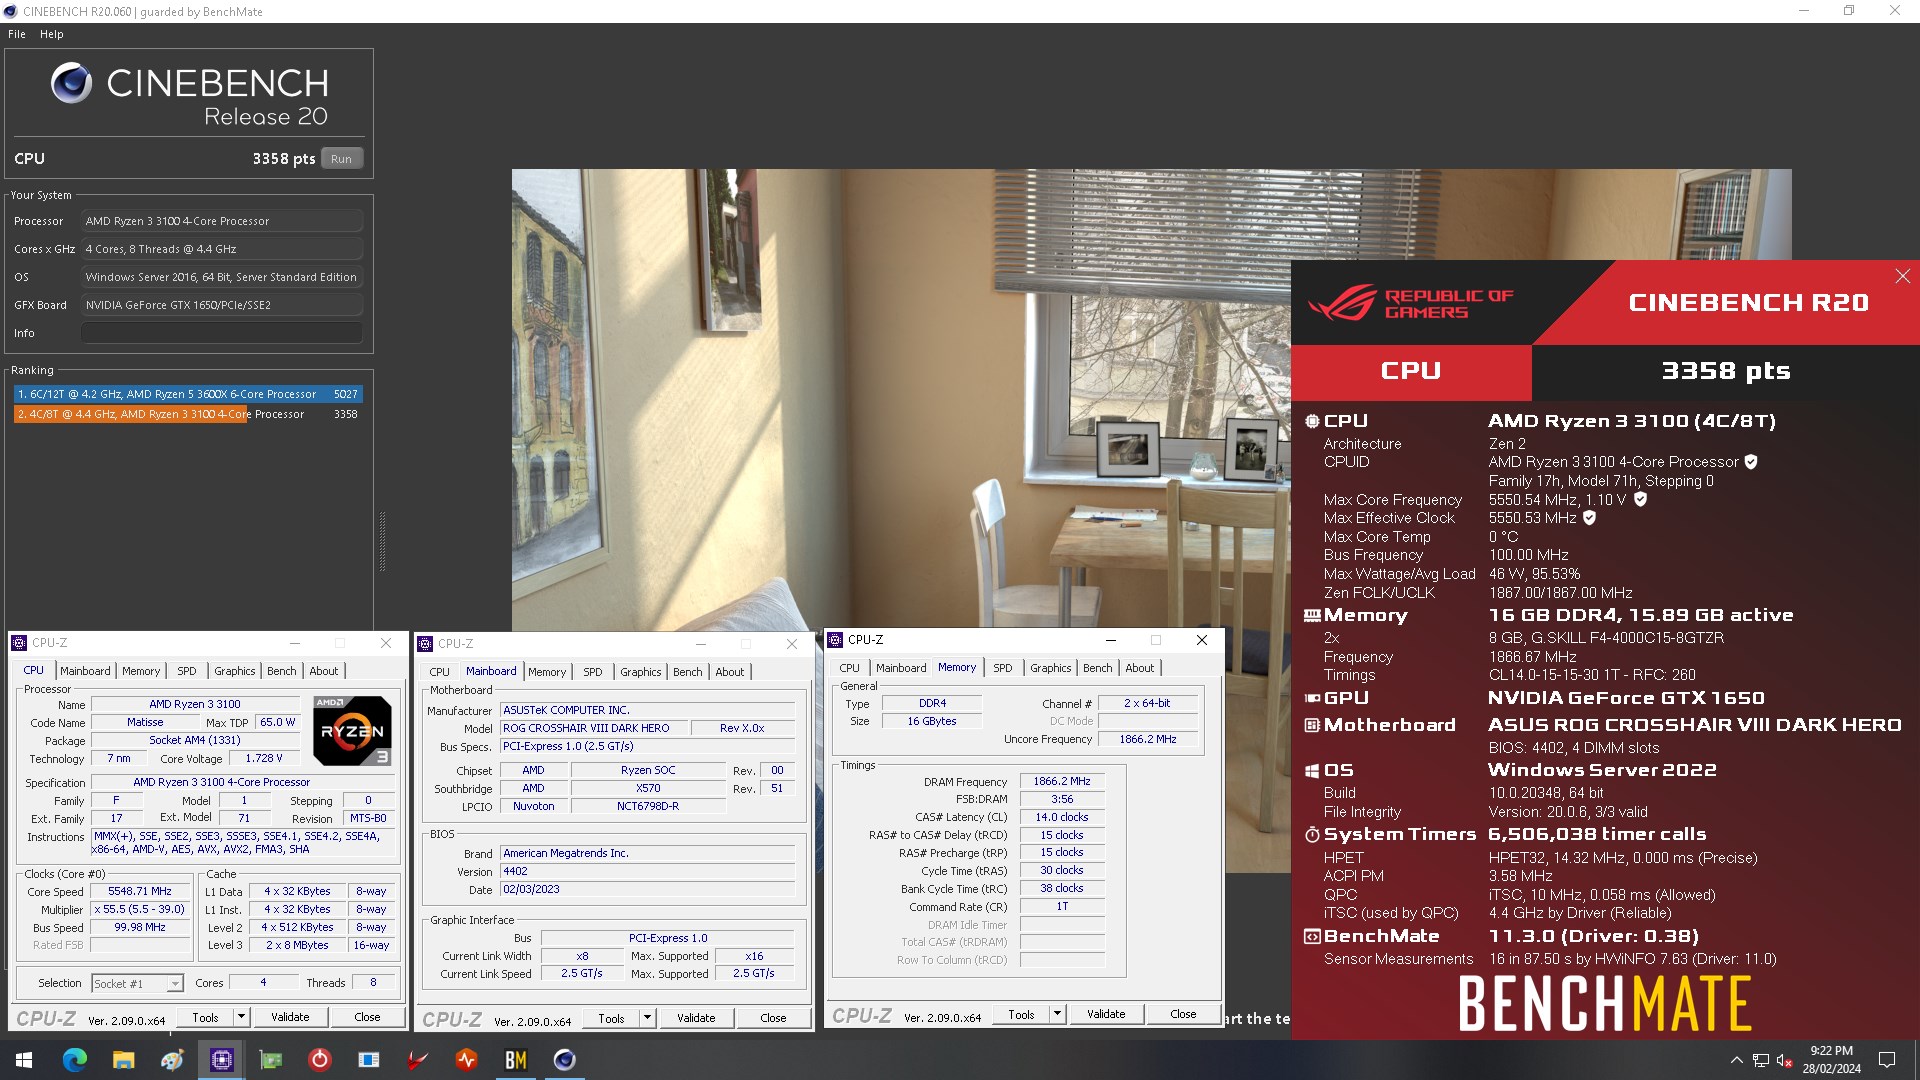Click the CAS# Latency value 14.0 clocks

click(1062, 818)
